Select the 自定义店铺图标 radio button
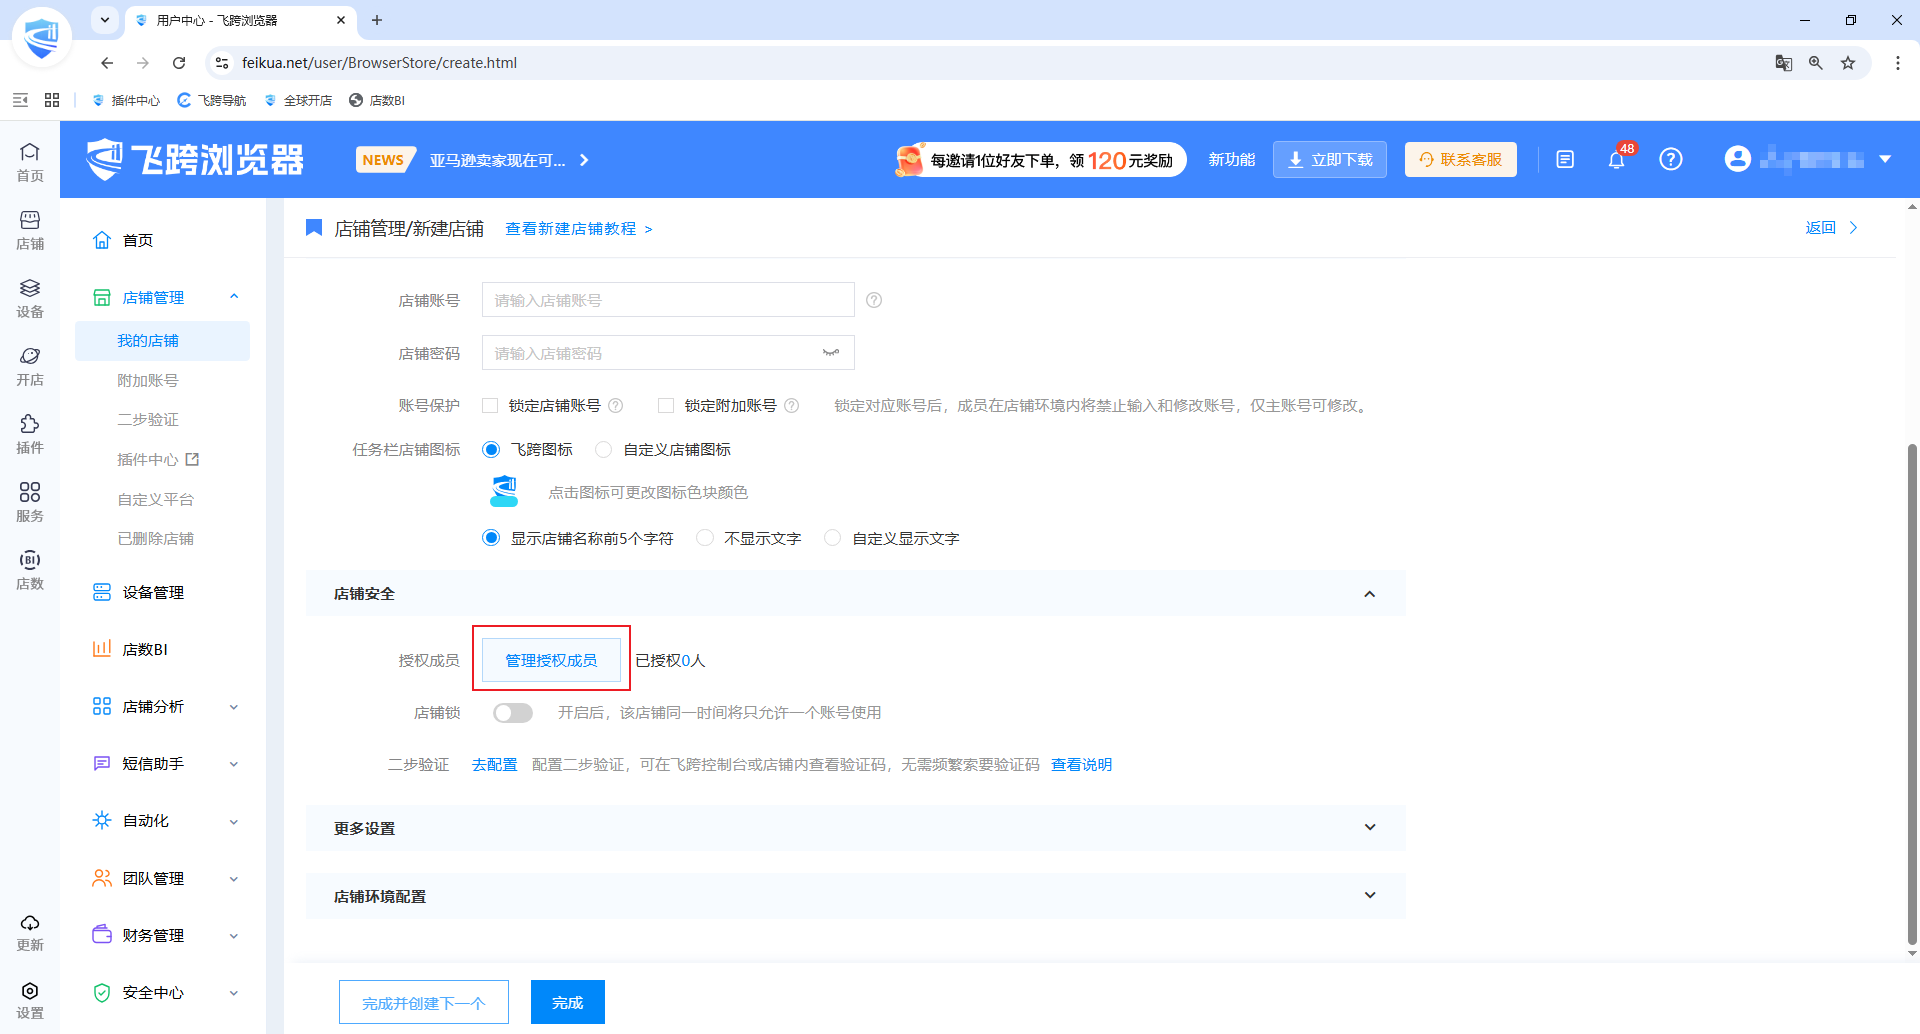This screenshot has width=1920, height=1034. (x=603, y=450)
